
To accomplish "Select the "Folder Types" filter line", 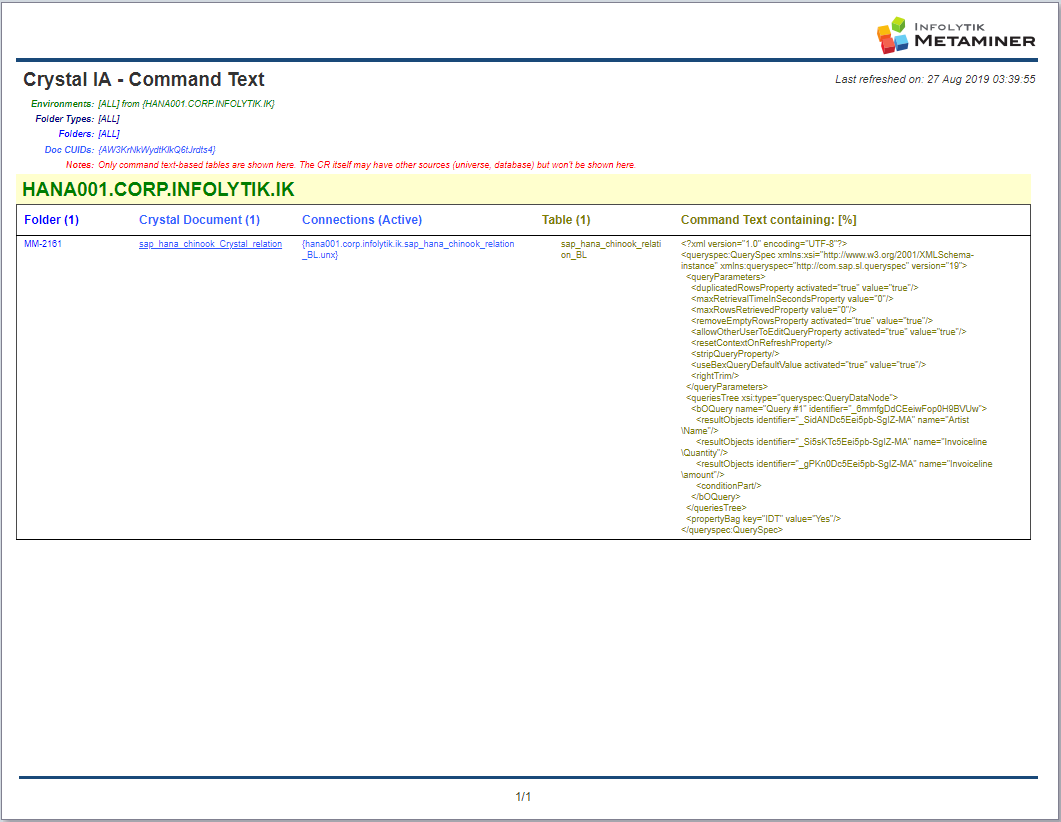I will (77, 118).
